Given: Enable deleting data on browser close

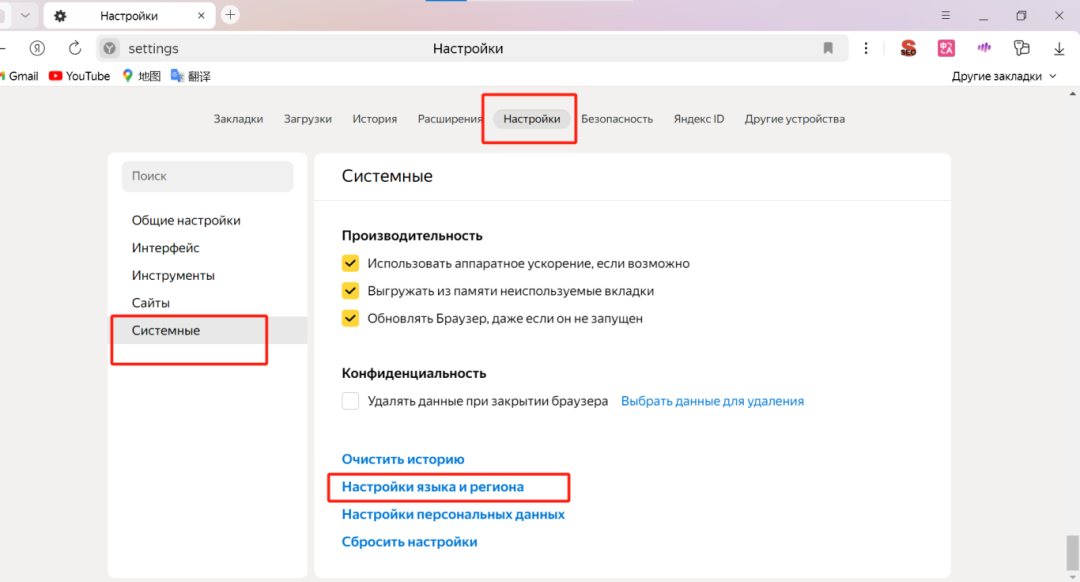Looking at the screenshot, I should [x=350, y=401].
